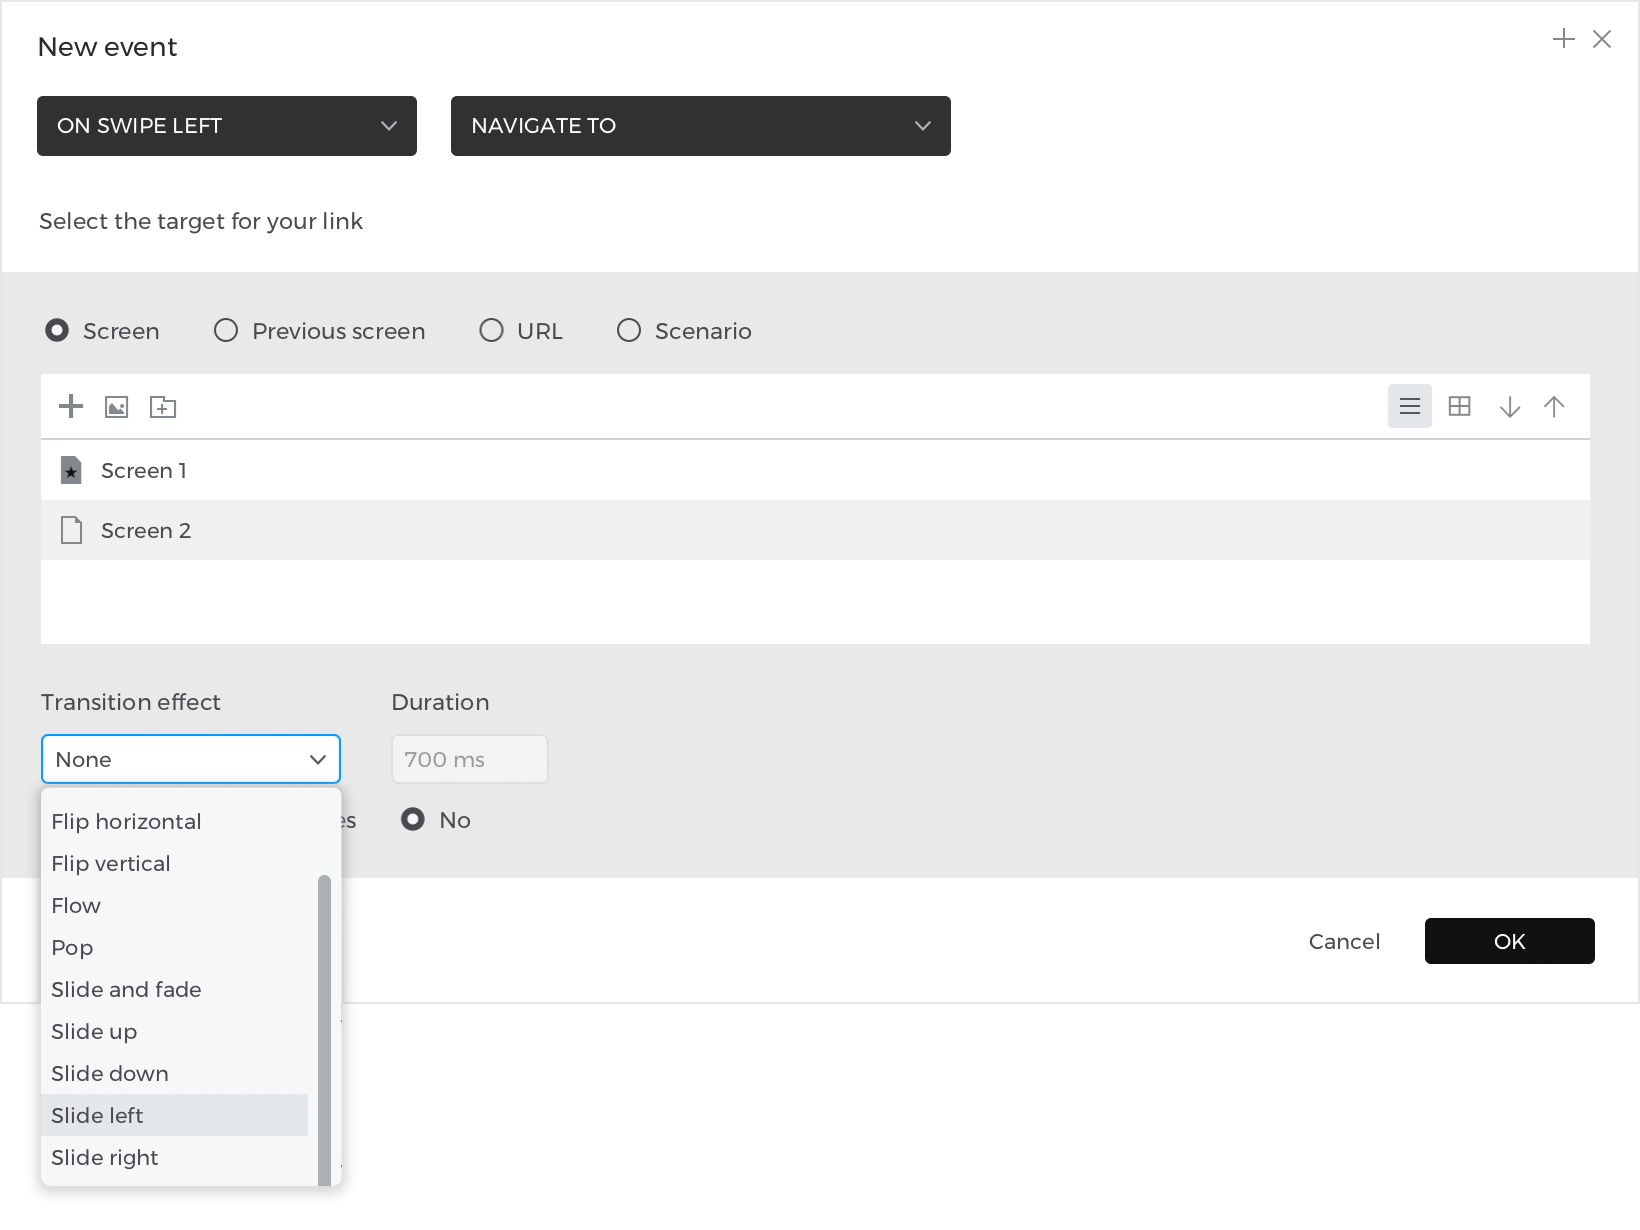Choose Flip horizontal transition effect
The width and height of the screenshot is (1640, 1230).
126,821
